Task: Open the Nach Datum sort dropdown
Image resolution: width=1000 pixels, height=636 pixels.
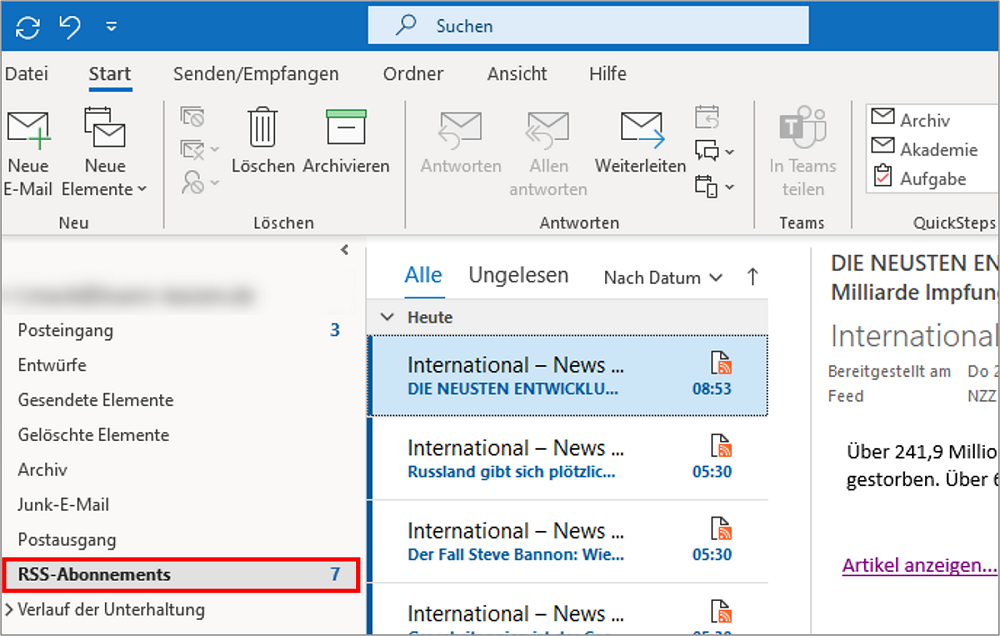Action: (x=663, y=277)
